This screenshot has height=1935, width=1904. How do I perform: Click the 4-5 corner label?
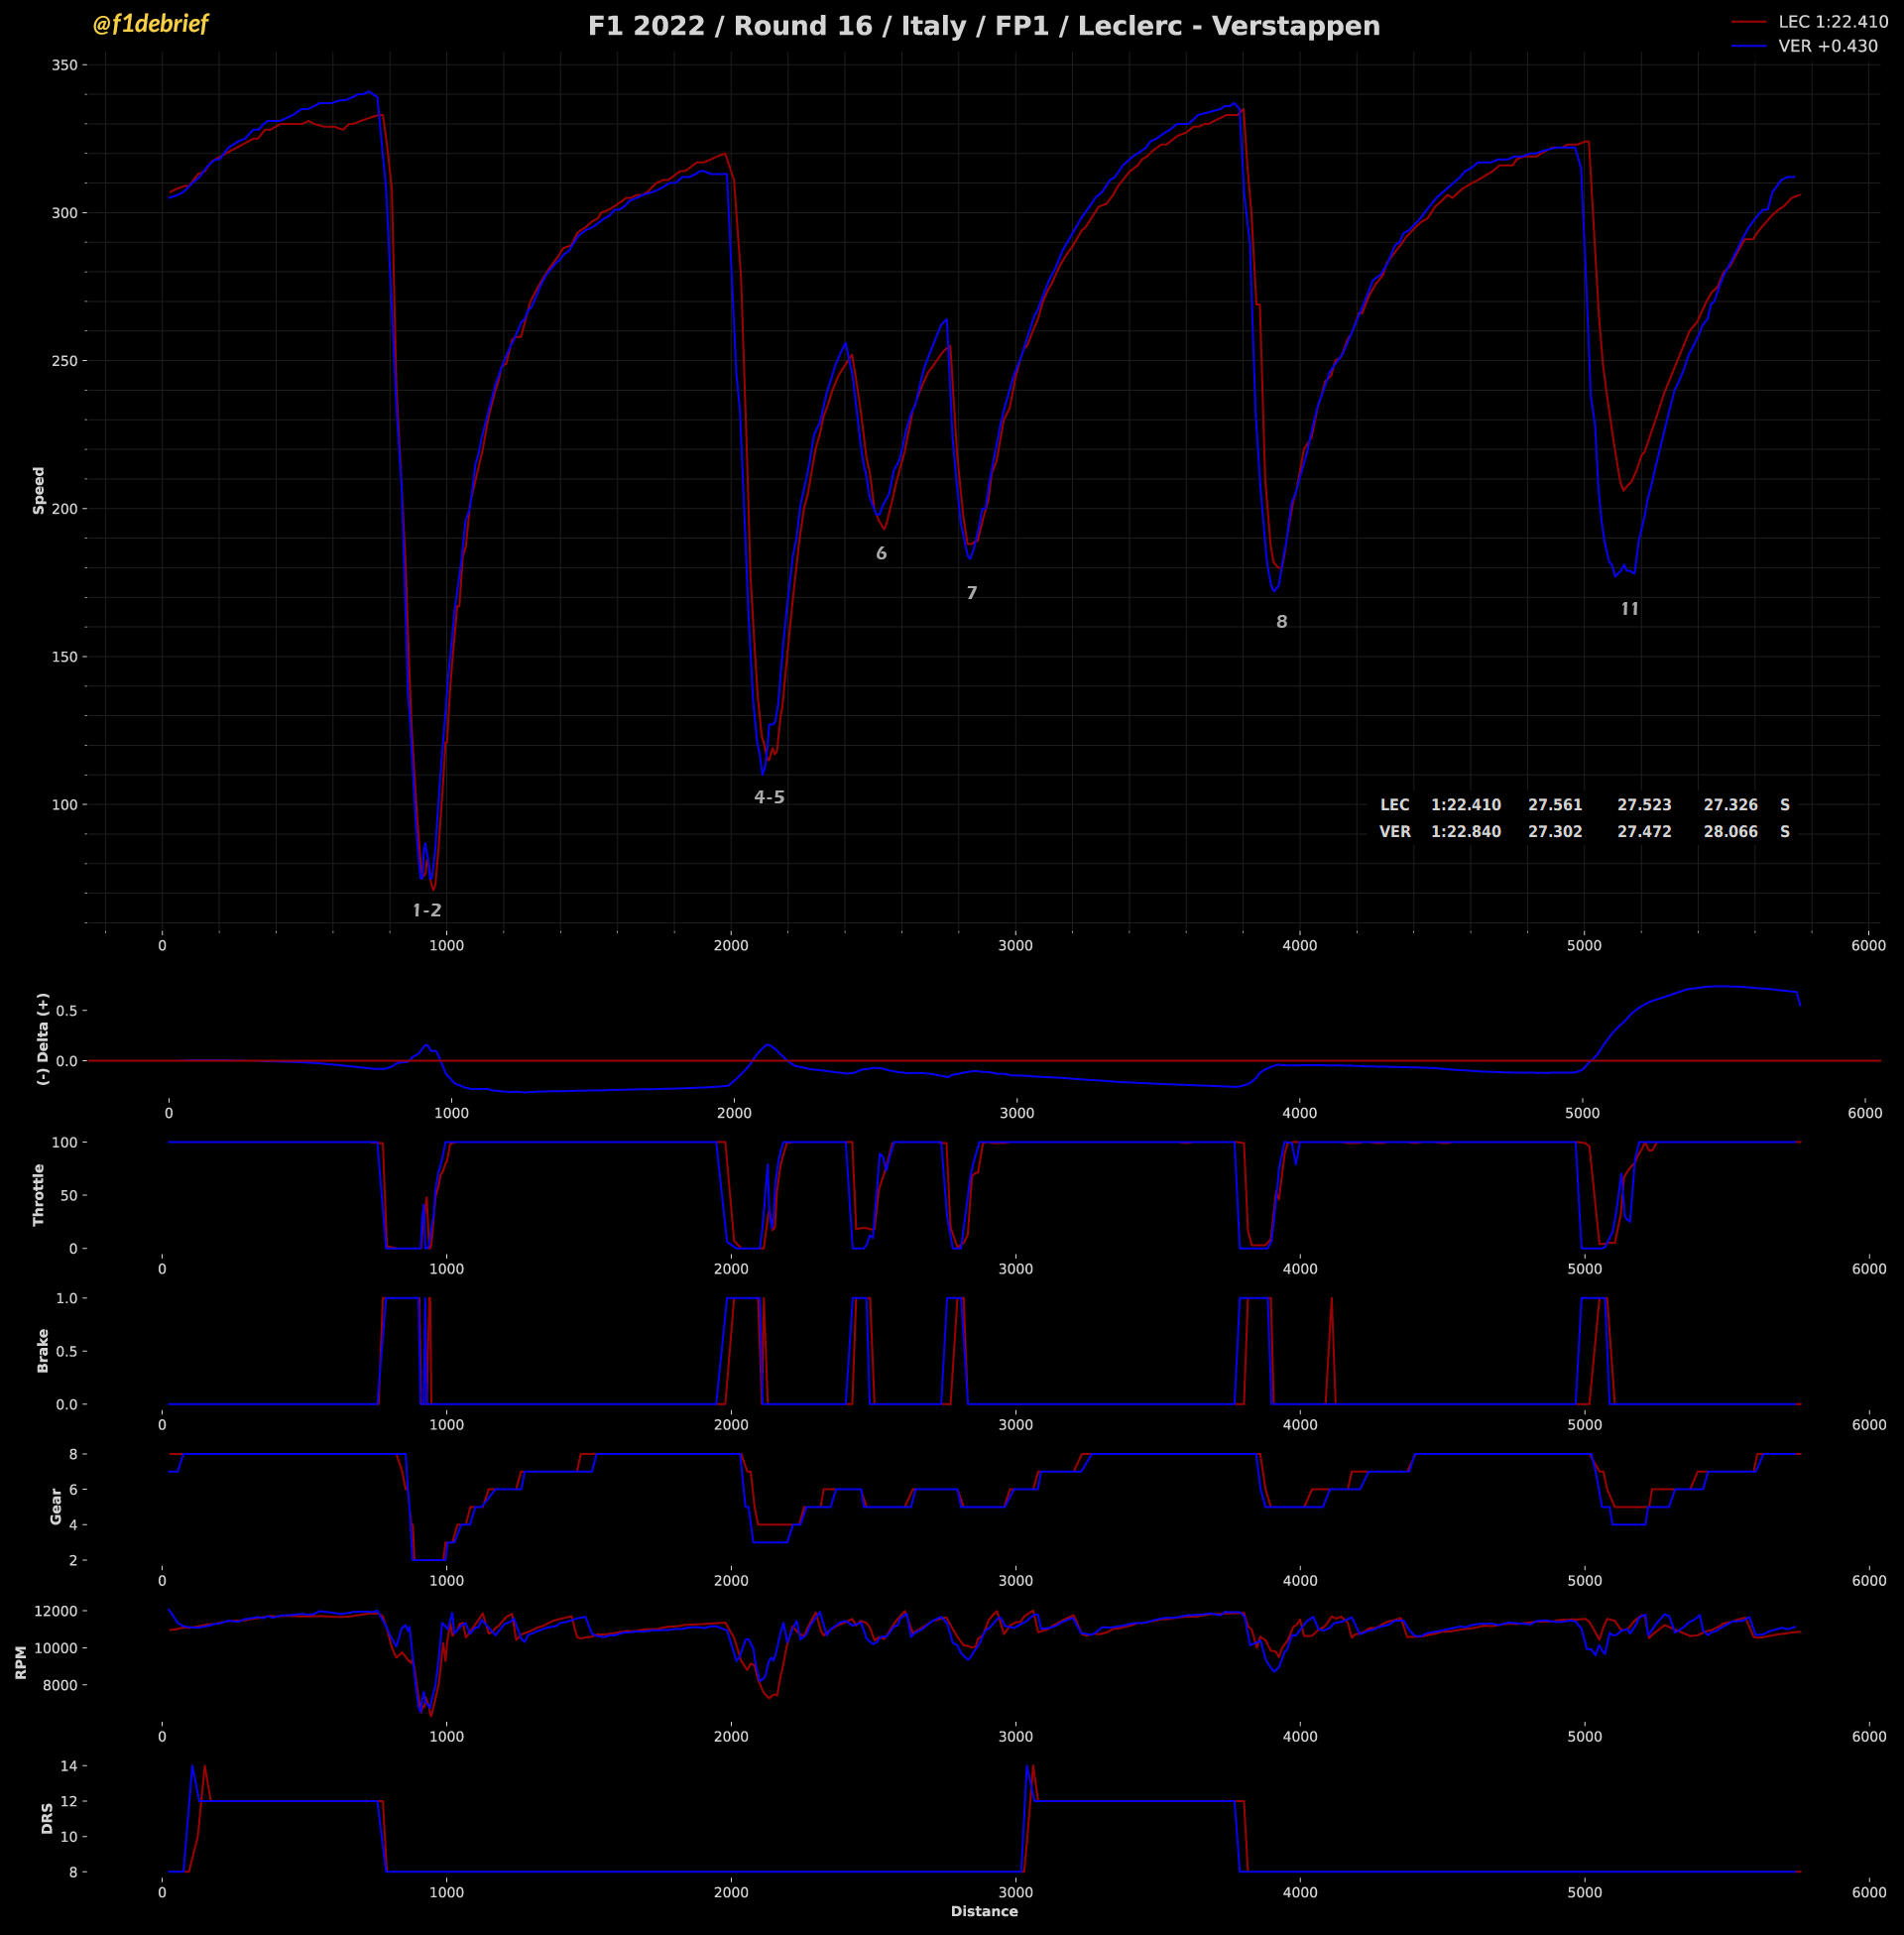[769, 797]
